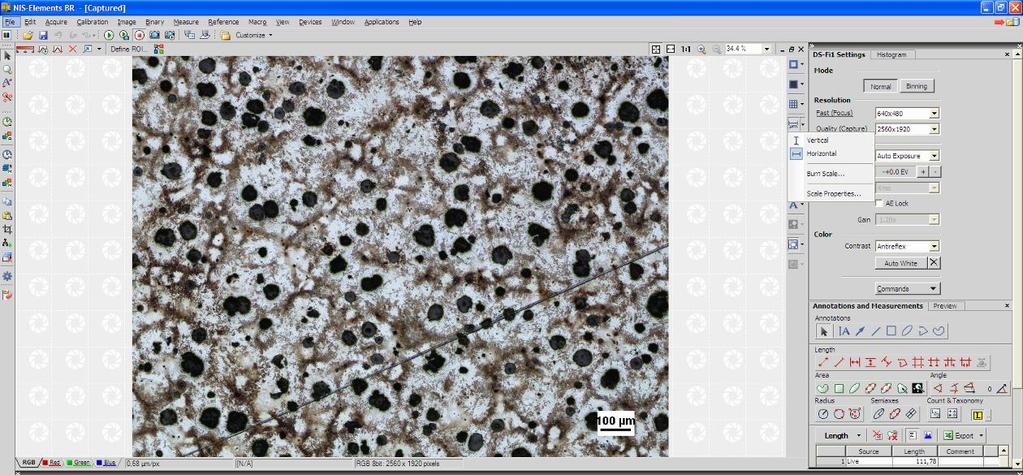Click the X button beside Auto White
The image size is (1023, 475).
(x=934, y=263)
